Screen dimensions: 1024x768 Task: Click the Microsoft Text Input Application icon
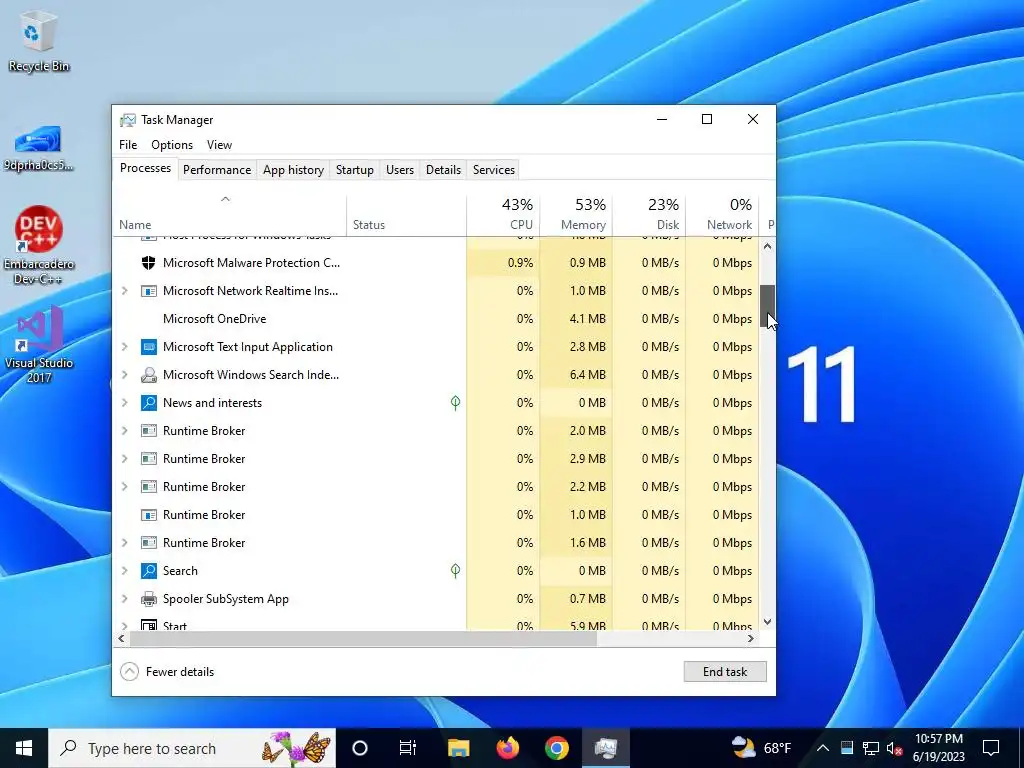click(x=149, y=347)
